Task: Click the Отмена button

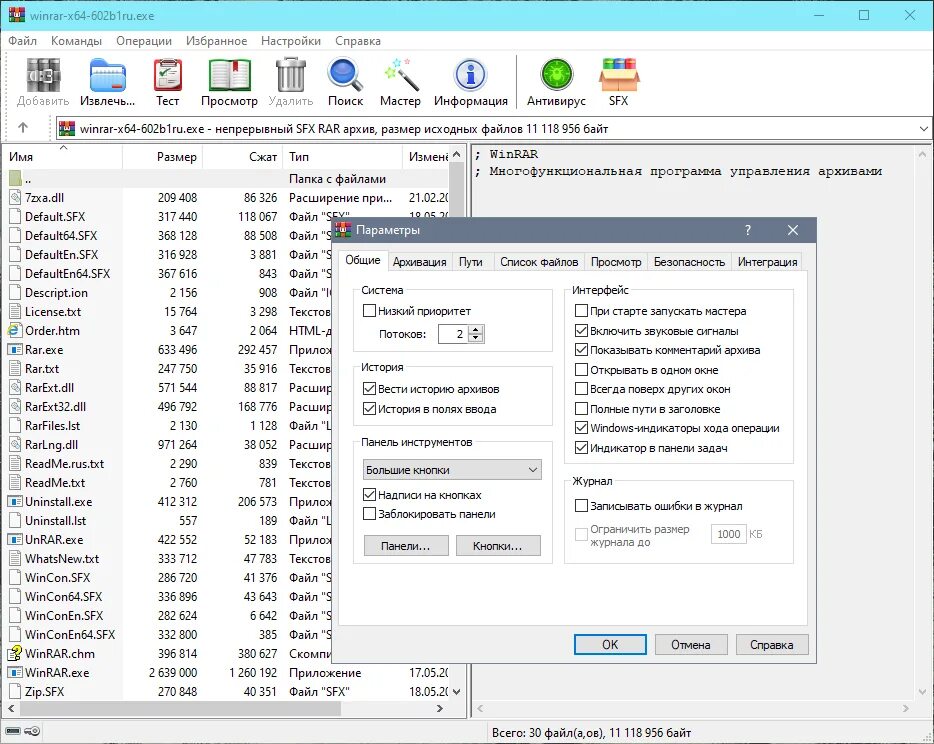Action: tap(691, 645)
